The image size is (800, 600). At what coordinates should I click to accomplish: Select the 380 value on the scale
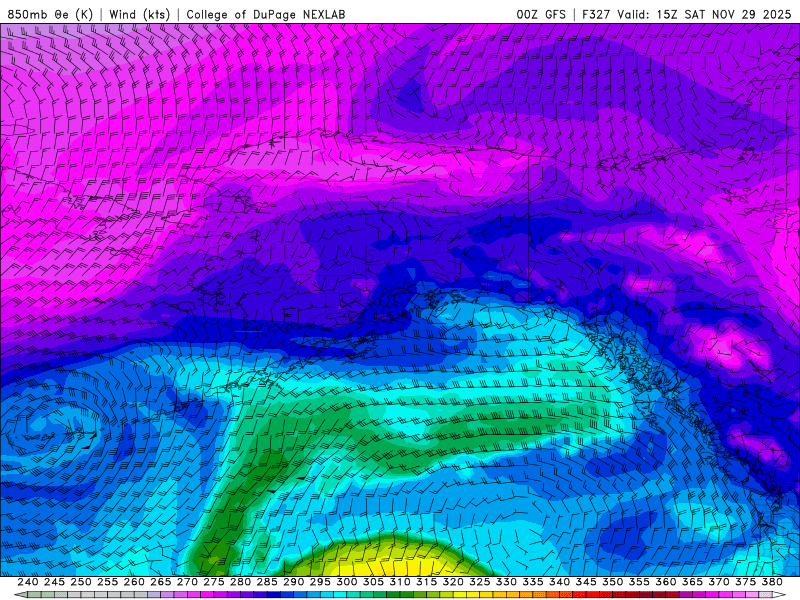pyautogui.click(x=771, y=582)
